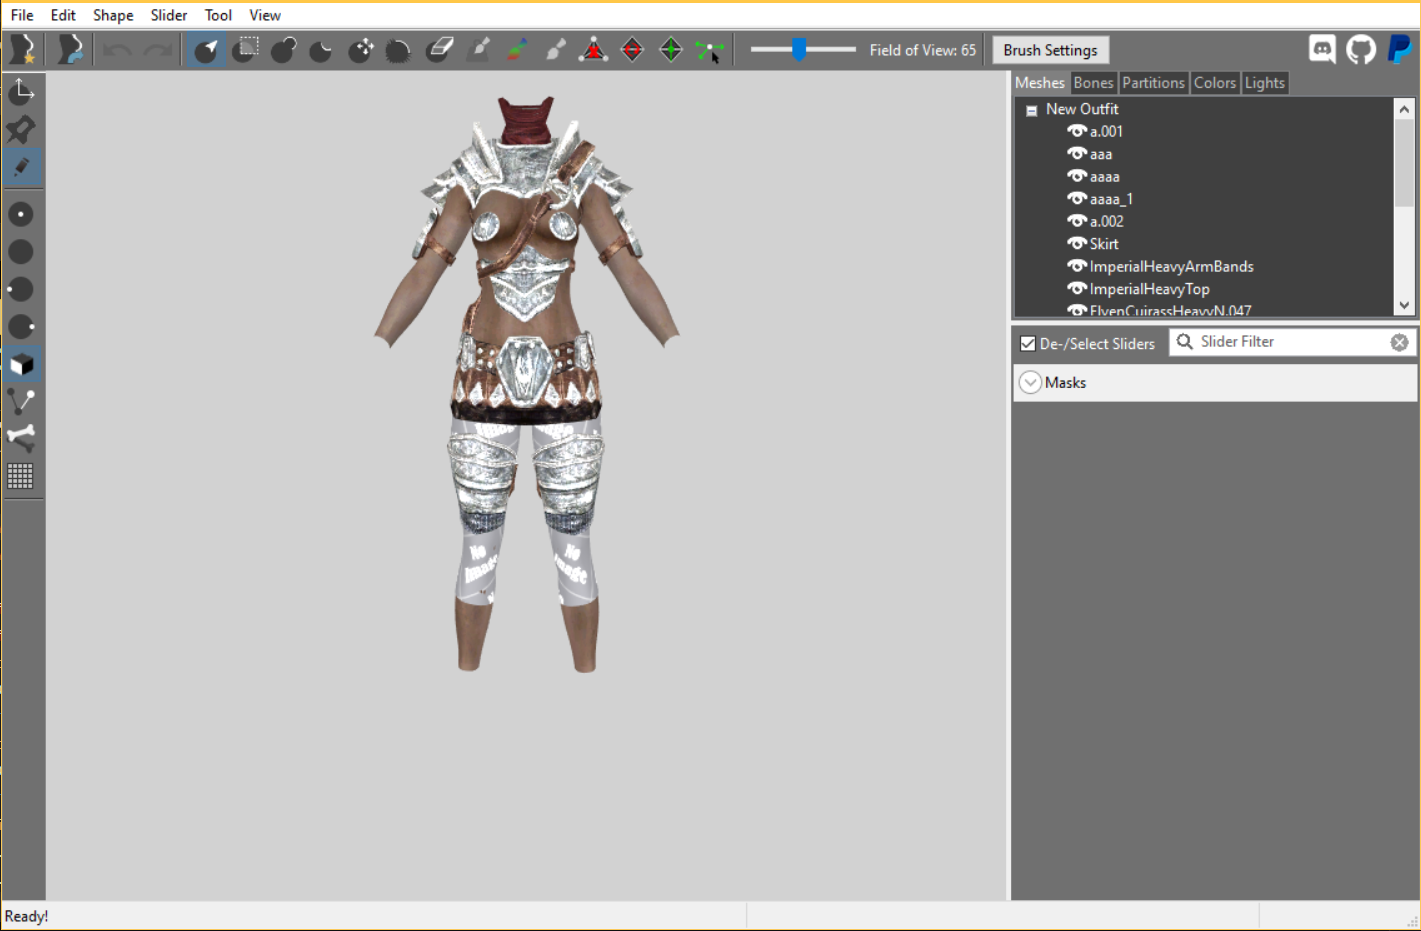Expand the Masks section chevron
Viewport: 1421px width, 931px height.
click(x=1030, y=383)
